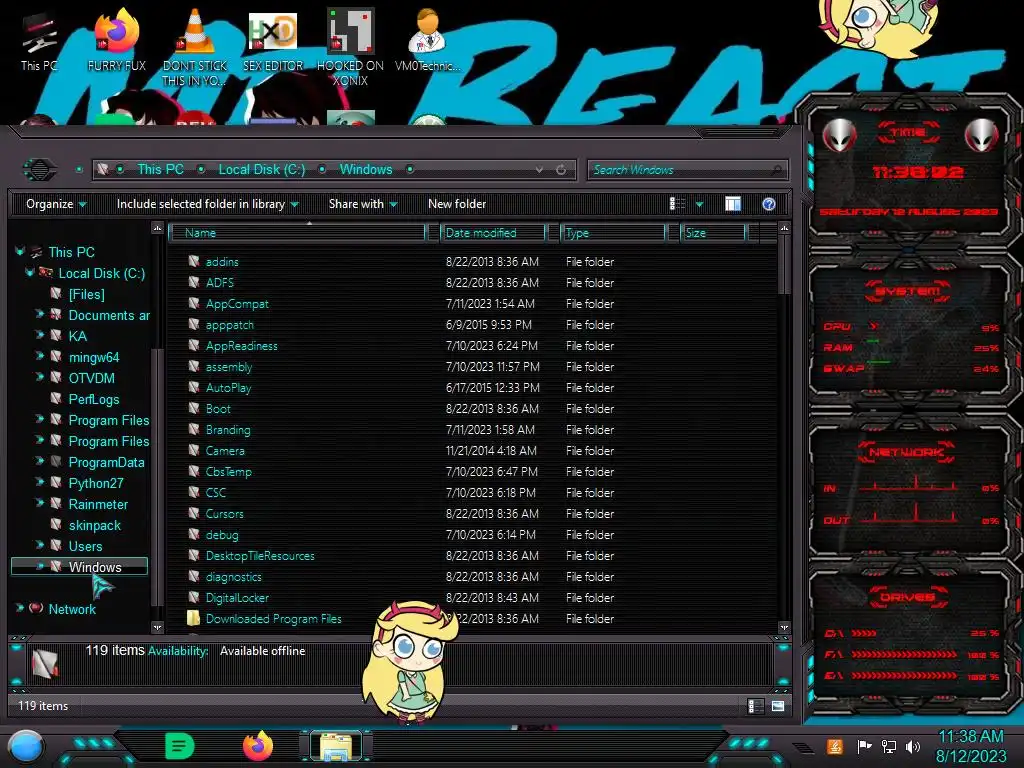
Task: Select the File Explorer taskbar button
Action: point(336,746)
